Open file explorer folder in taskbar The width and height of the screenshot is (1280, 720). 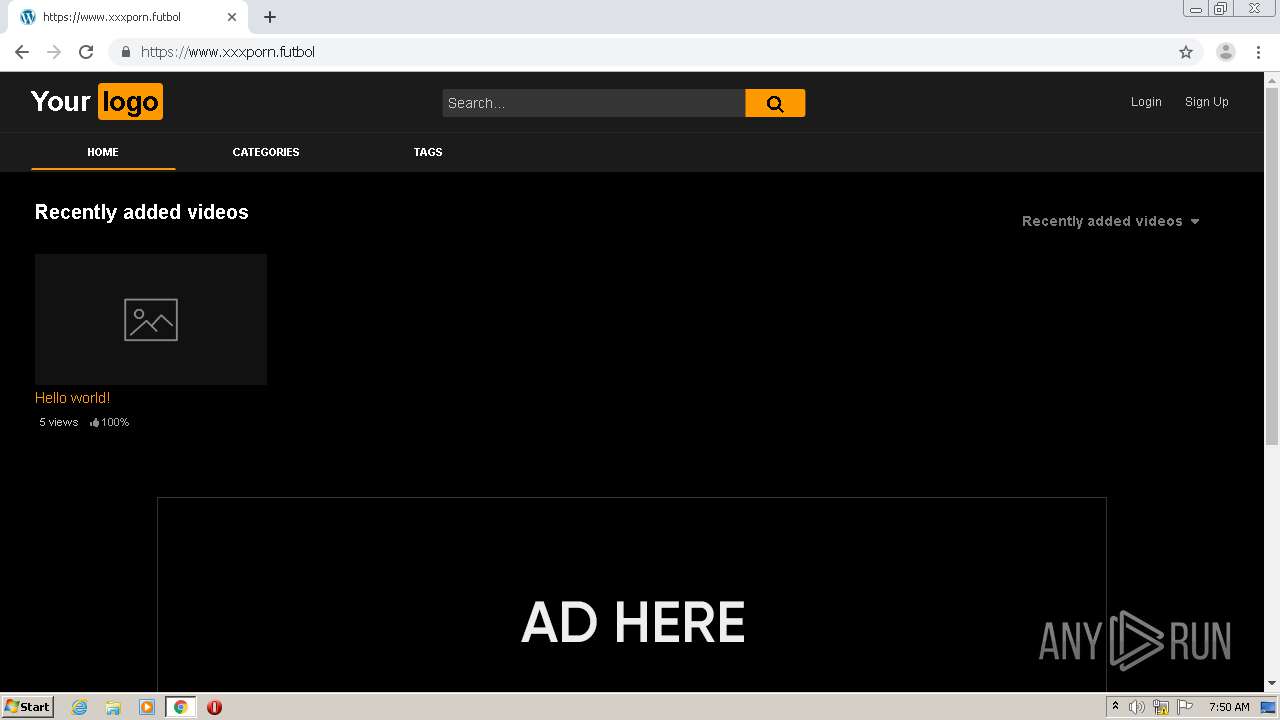[113, 707]
